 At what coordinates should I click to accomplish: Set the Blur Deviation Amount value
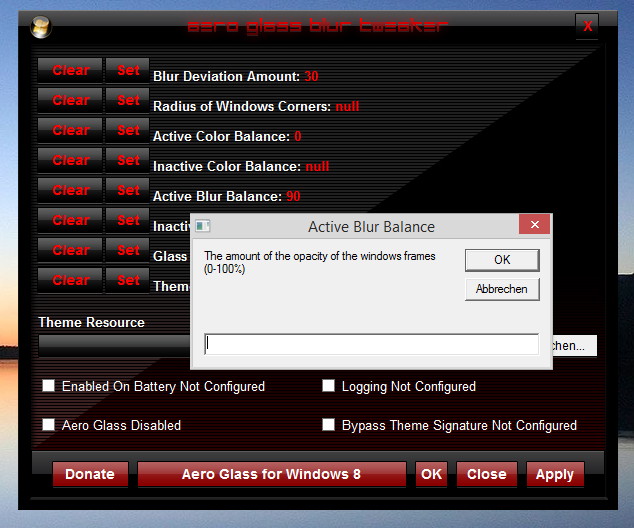[128, 70]
